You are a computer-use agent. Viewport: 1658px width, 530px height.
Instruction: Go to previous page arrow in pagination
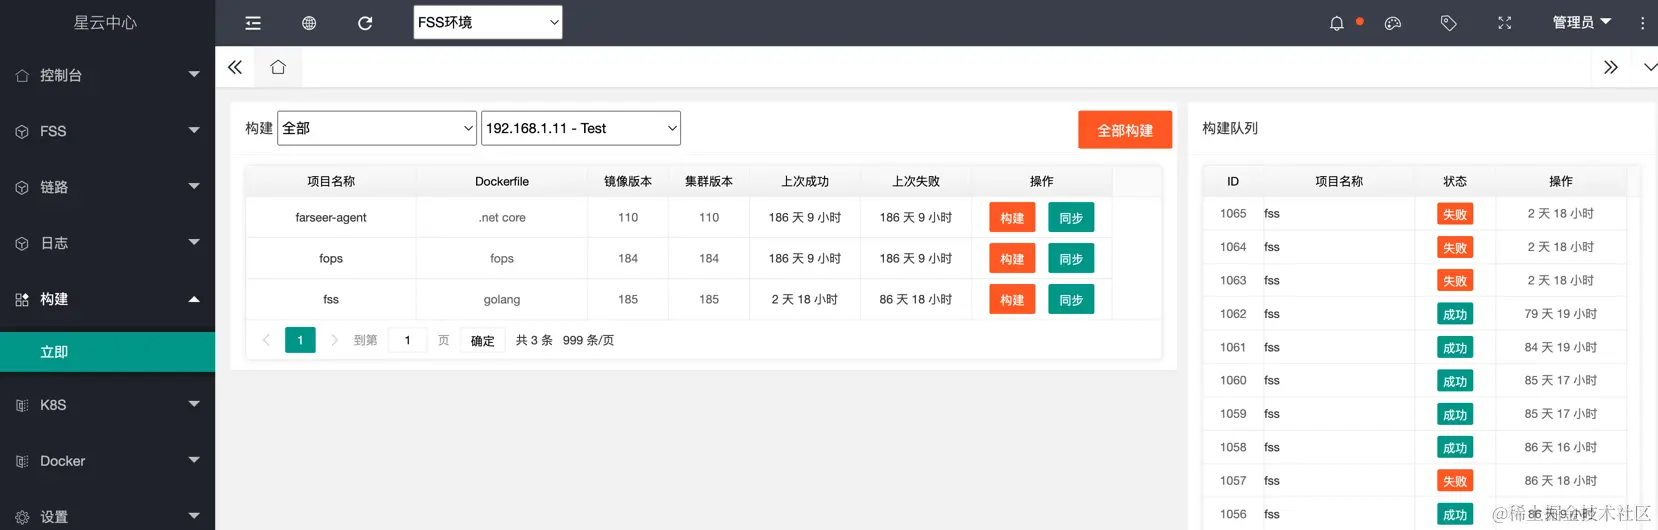point(266,340)
